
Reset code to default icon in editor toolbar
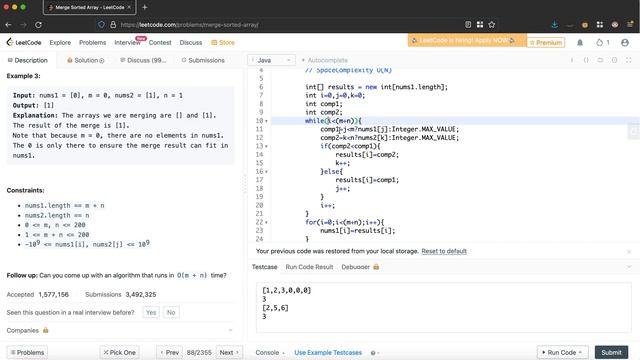click(600, 60)
